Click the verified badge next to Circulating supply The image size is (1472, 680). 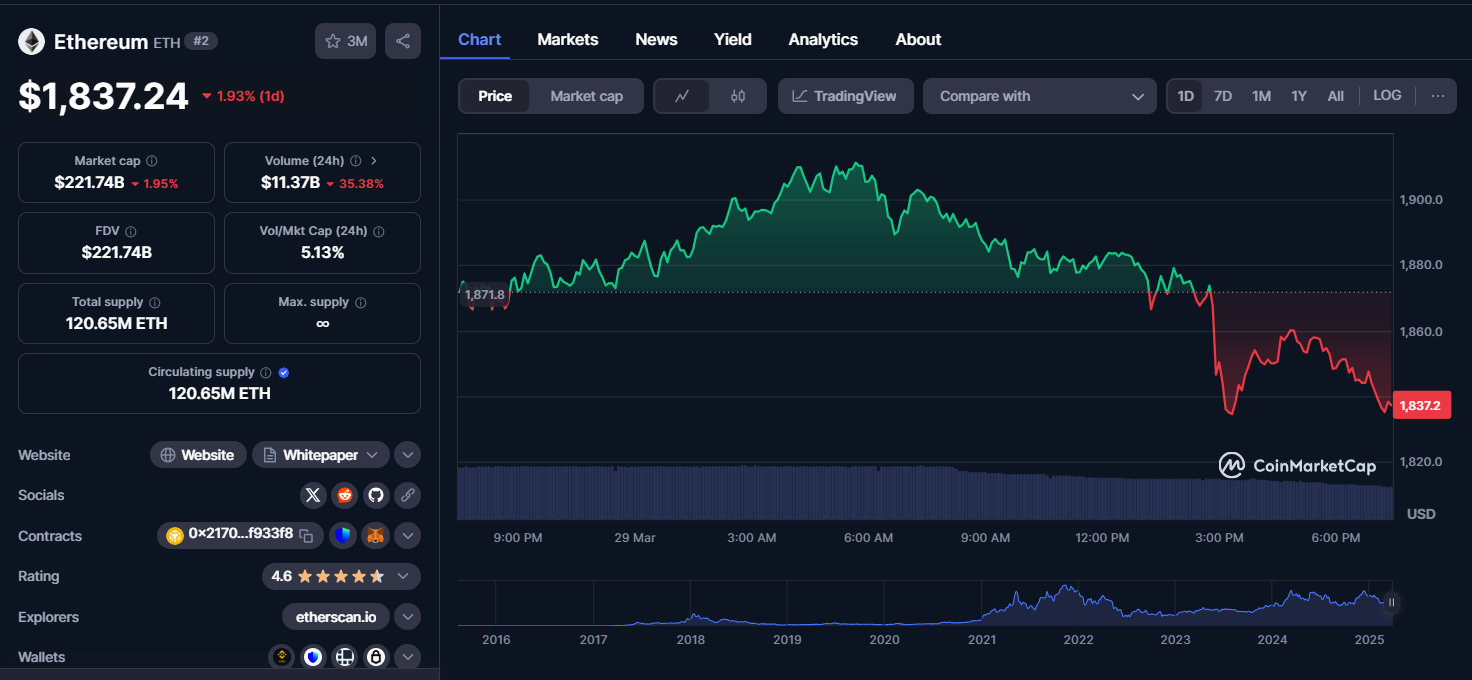(x=284, y=372)
